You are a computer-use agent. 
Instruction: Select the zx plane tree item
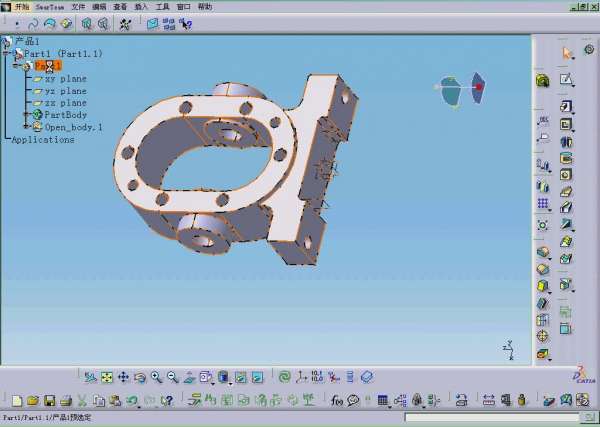pos(65,102)
